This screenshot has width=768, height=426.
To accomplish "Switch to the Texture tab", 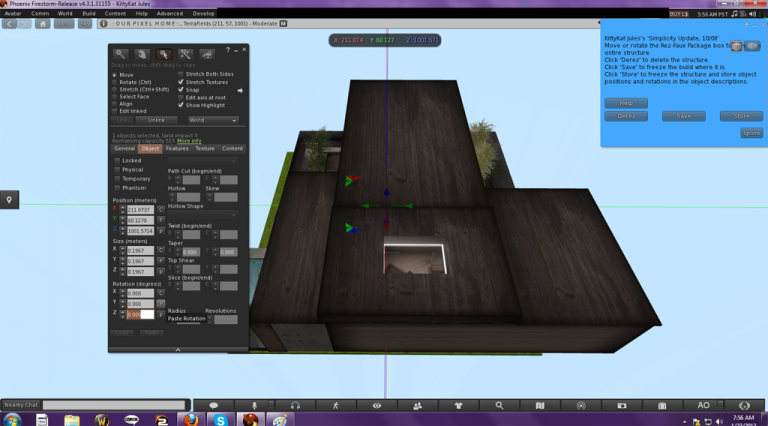I will click(x=205, y=148).
